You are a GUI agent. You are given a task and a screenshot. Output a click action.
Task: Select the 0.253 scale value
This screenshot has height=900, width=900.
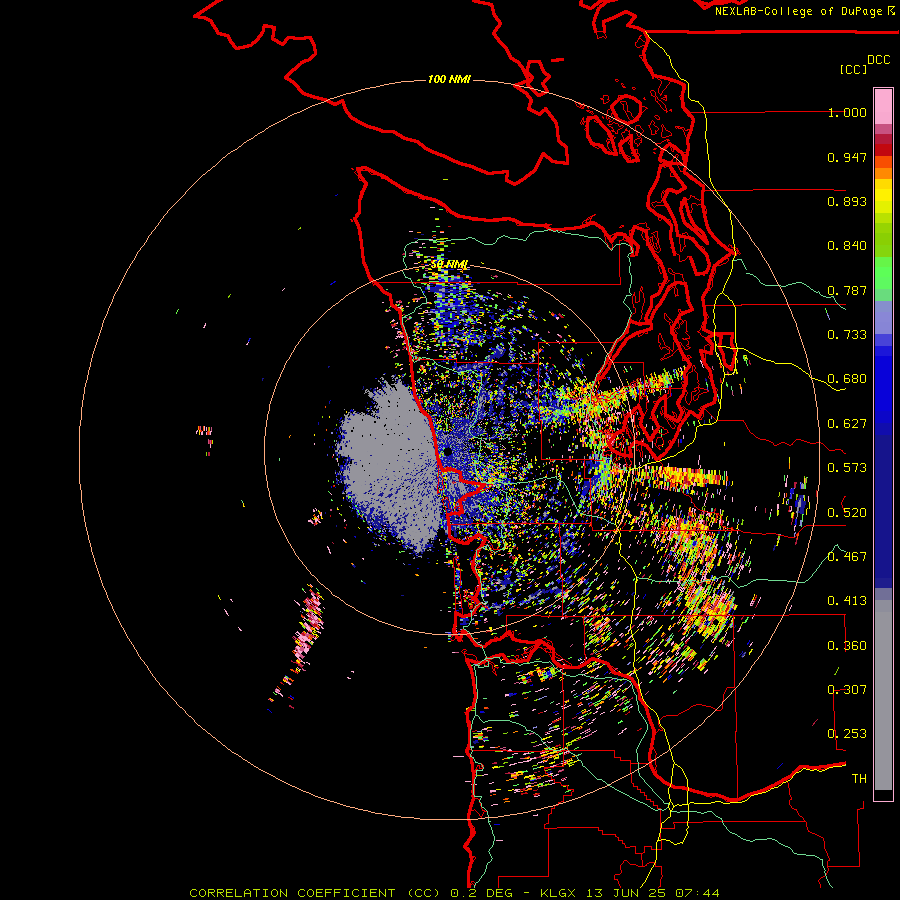point(847,734)
